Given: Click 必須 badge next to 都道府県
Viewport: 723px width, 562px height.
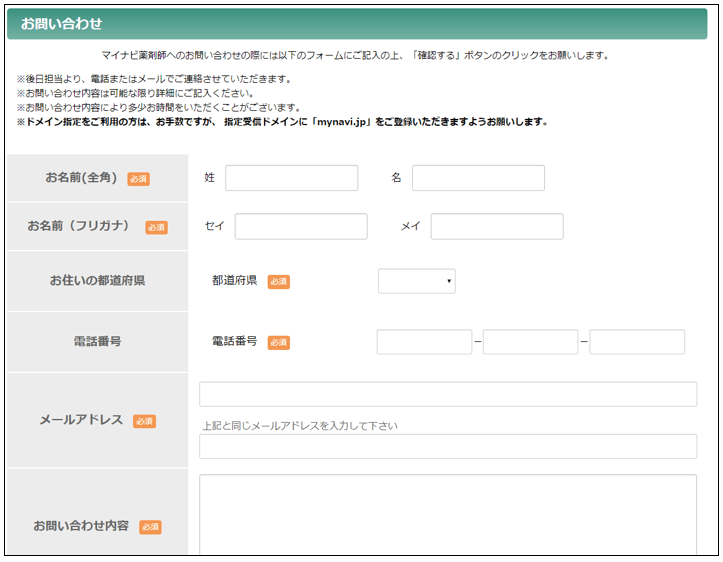Looking at the screenshot, I should 279,282.
